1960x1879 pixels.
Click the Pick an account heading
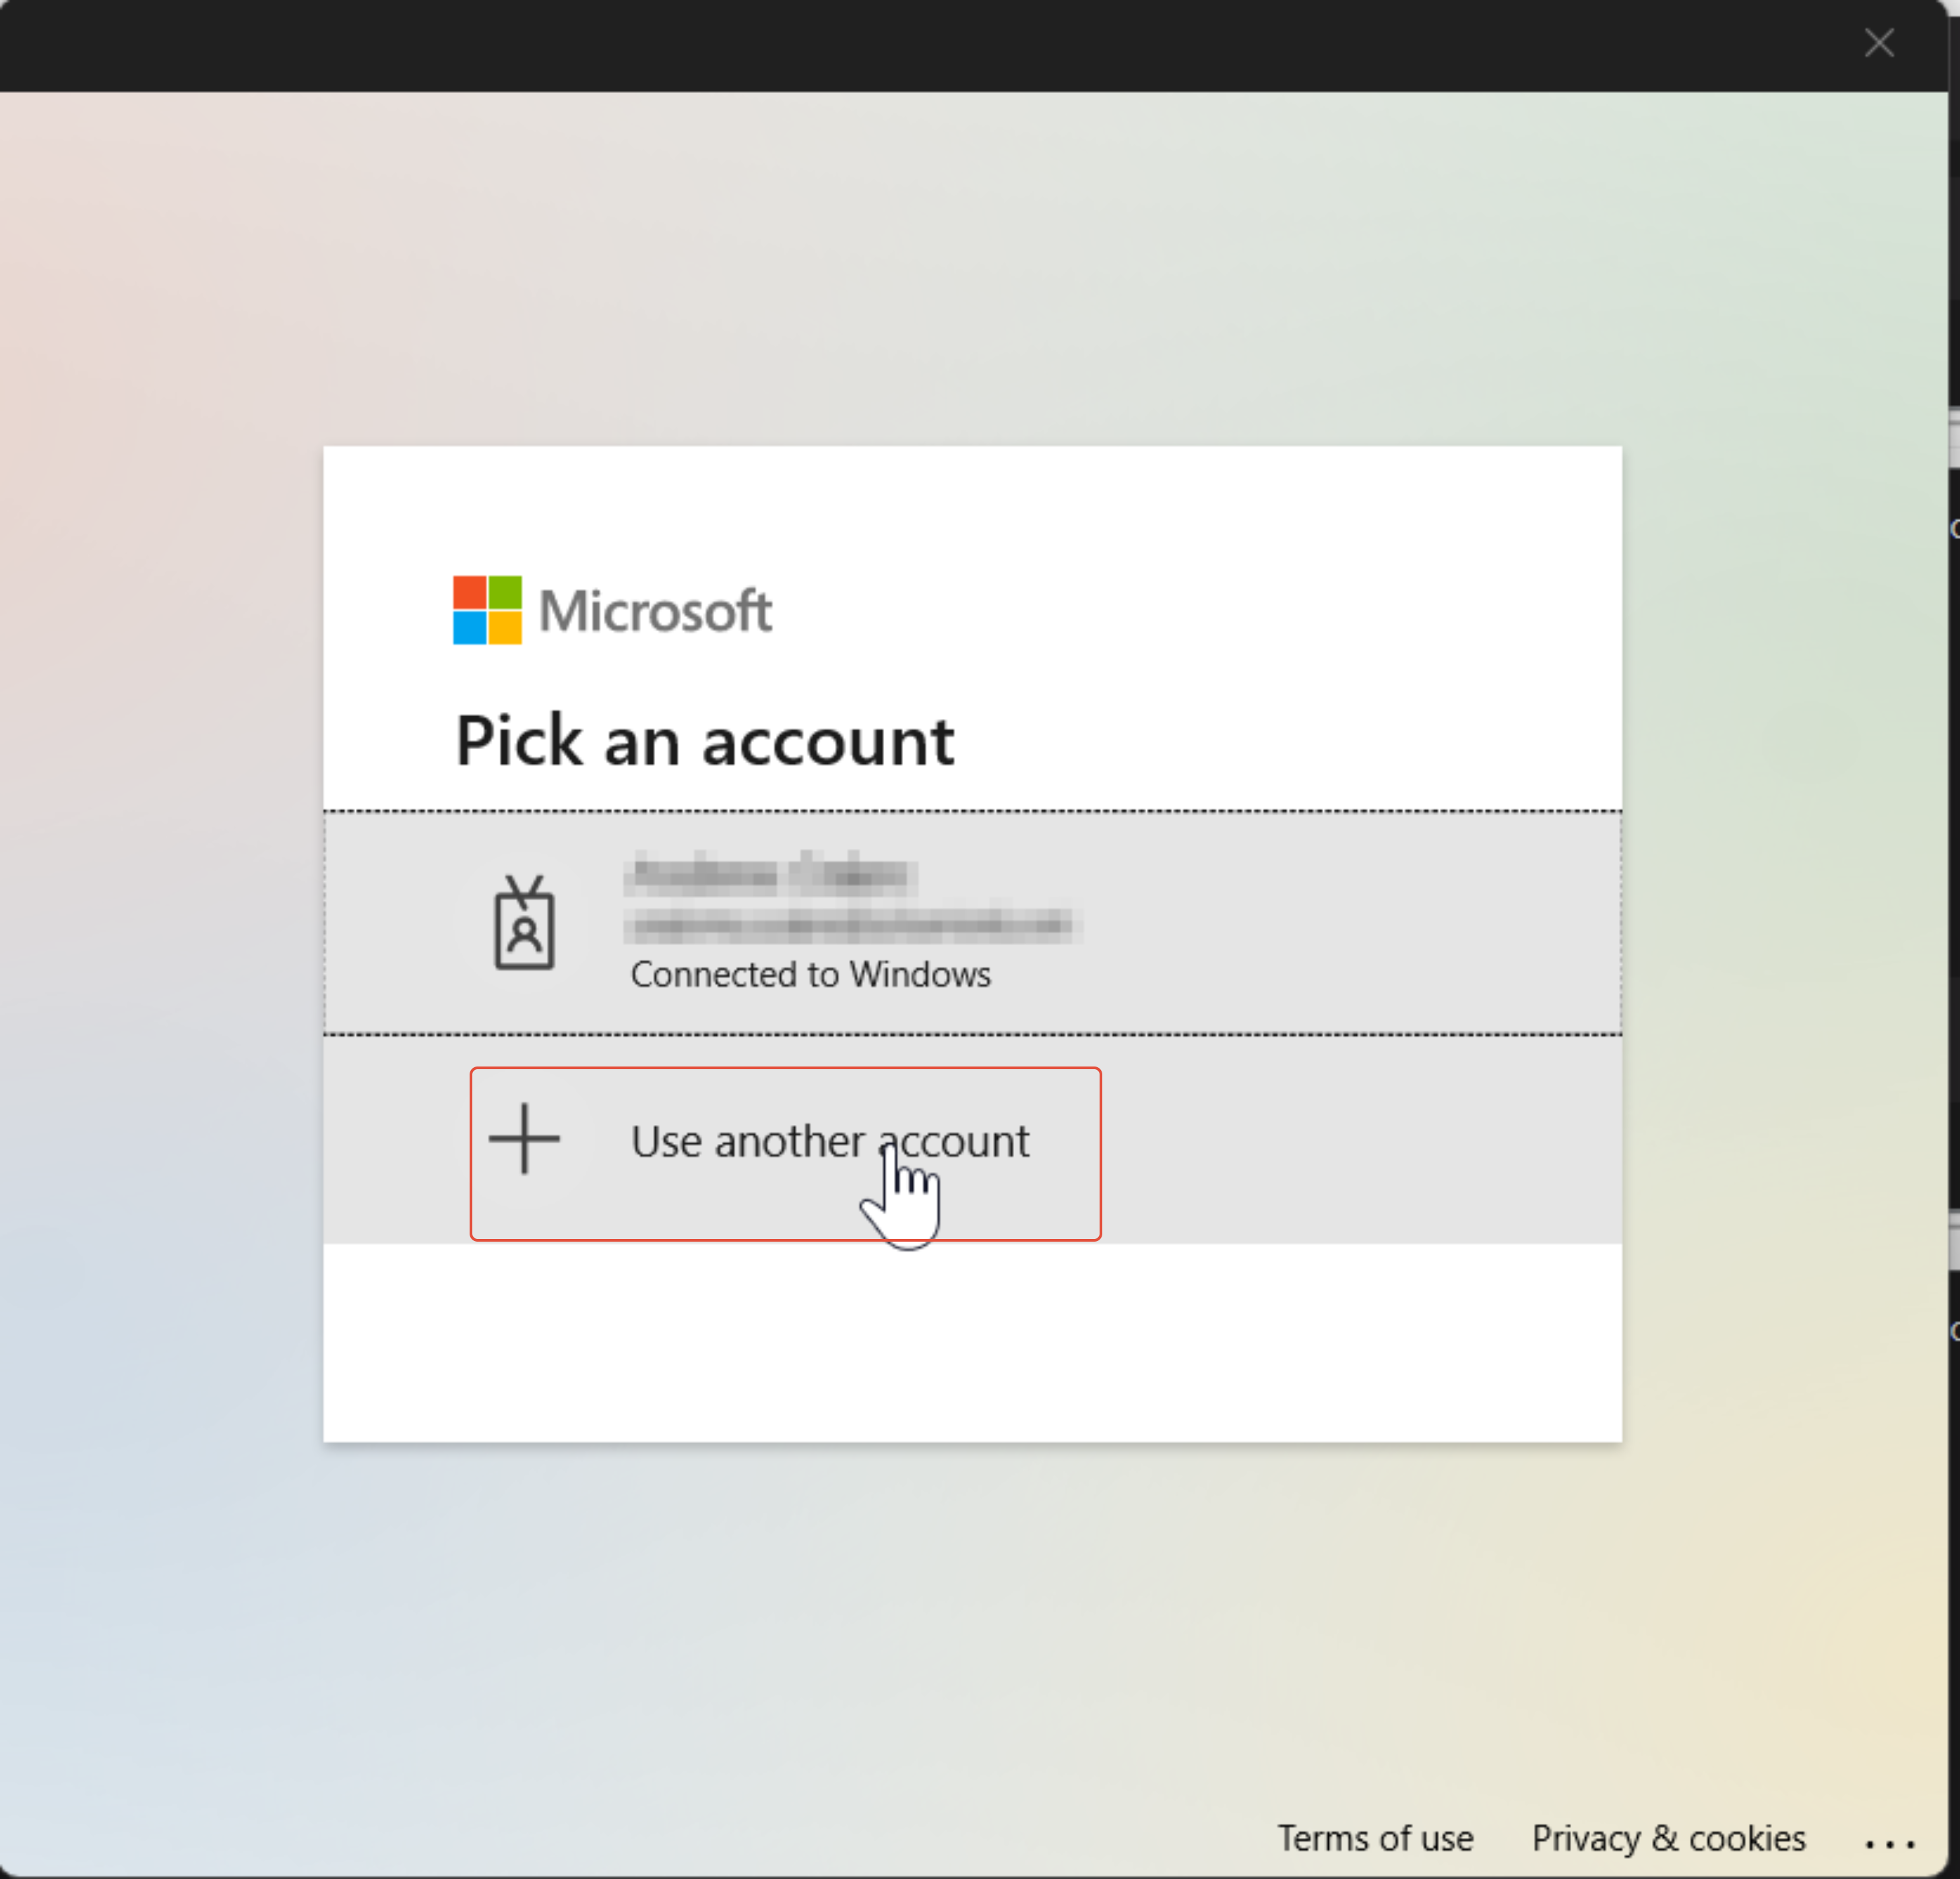(x=704, y=741)
